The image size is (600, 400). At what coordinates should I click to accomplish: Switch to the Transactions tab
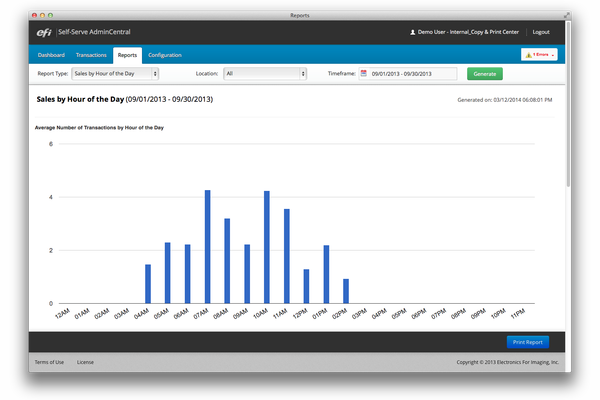91,55
